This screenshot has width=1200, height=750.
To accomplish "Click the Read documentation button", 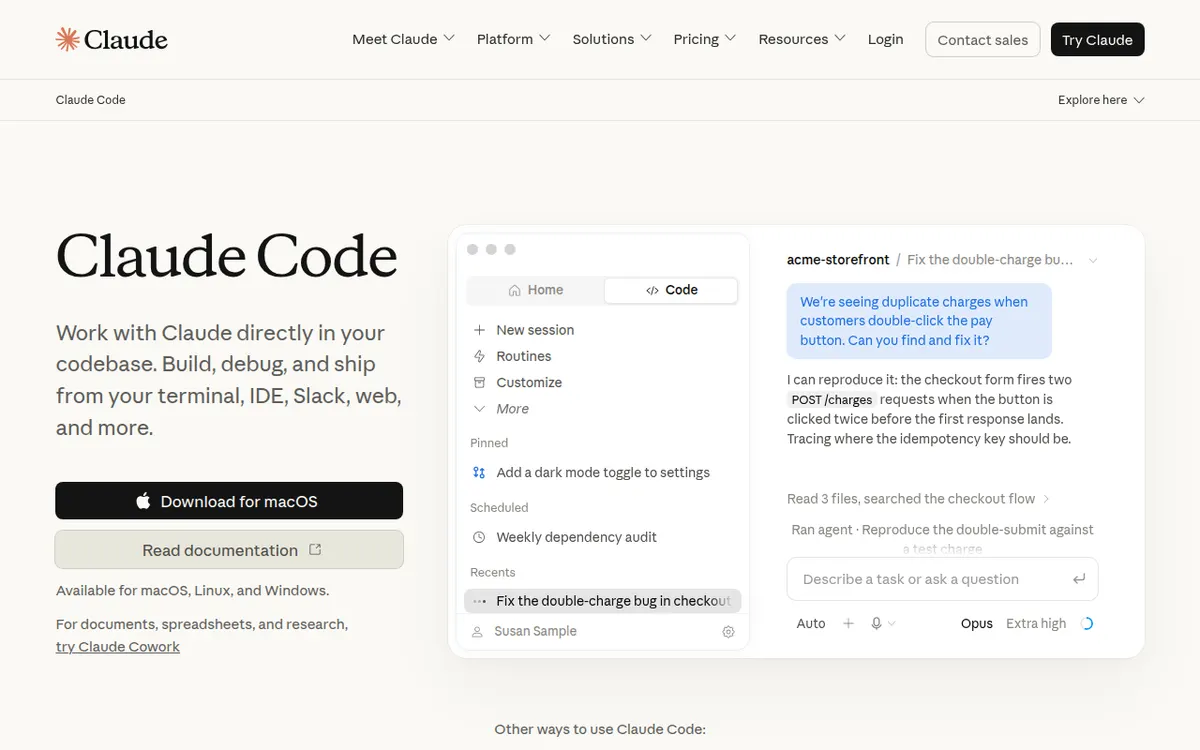I will point(229,549).
